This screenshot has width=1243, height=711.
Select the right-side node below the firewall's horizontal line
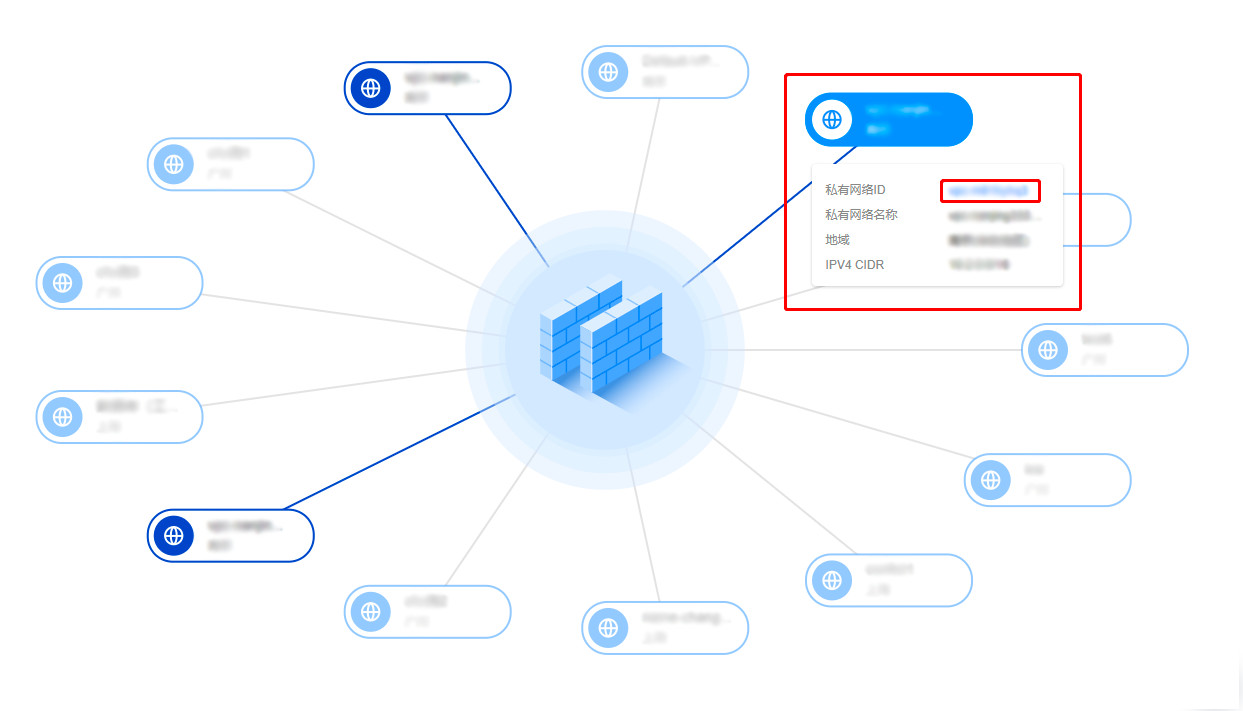(x=1047, y=480)
